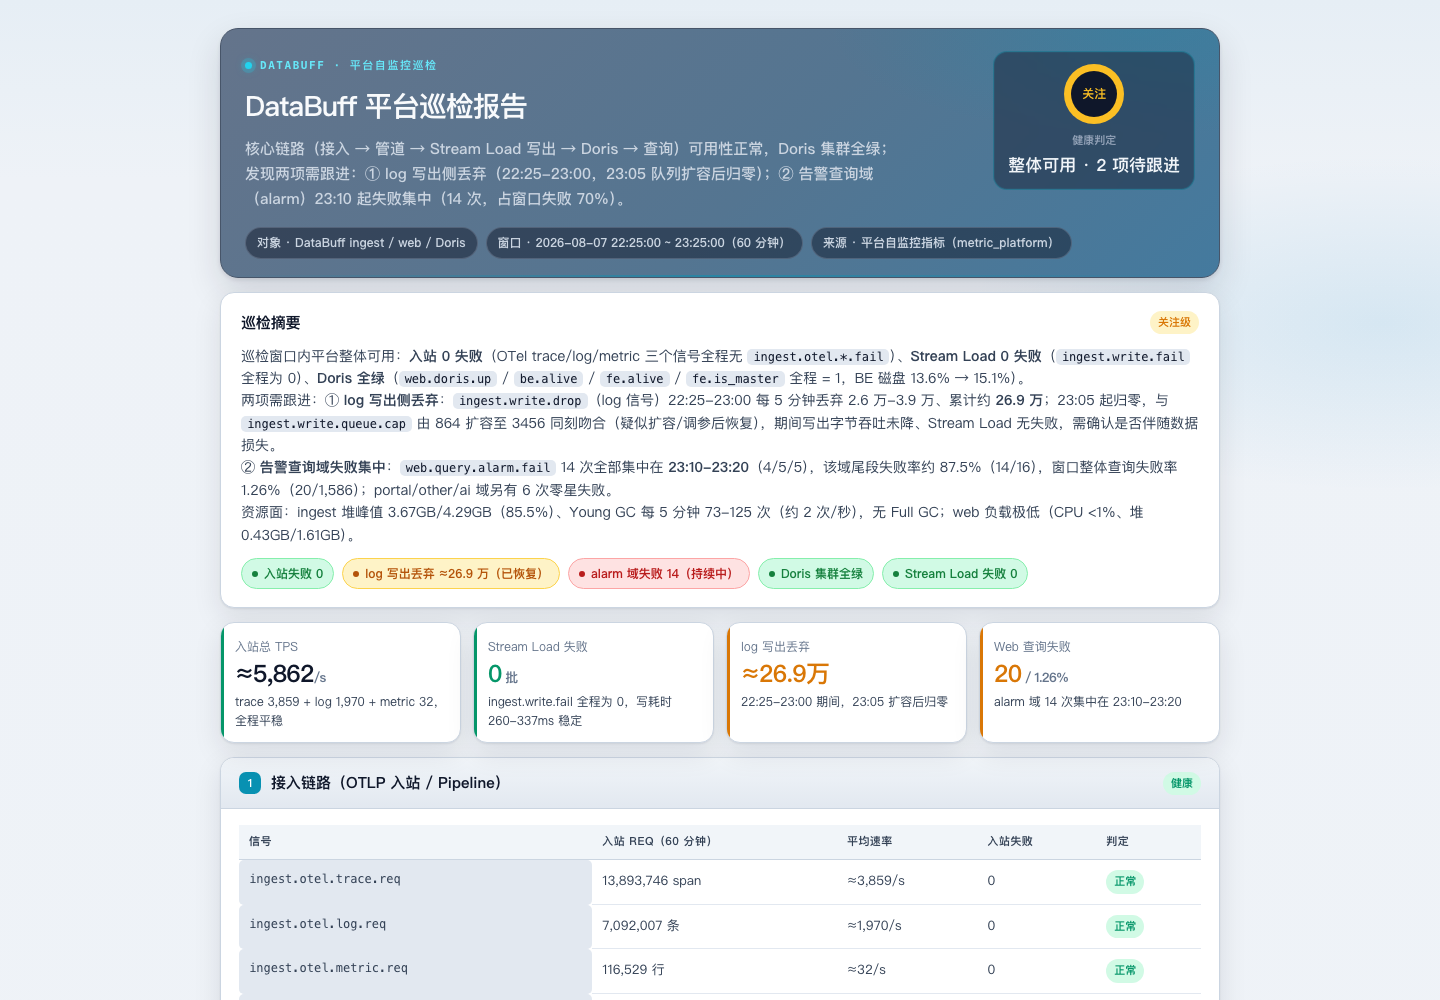The image size is (1440, 1000).
Task: Click the alarm 域失败 14 chip
Action: coord(658,574)
